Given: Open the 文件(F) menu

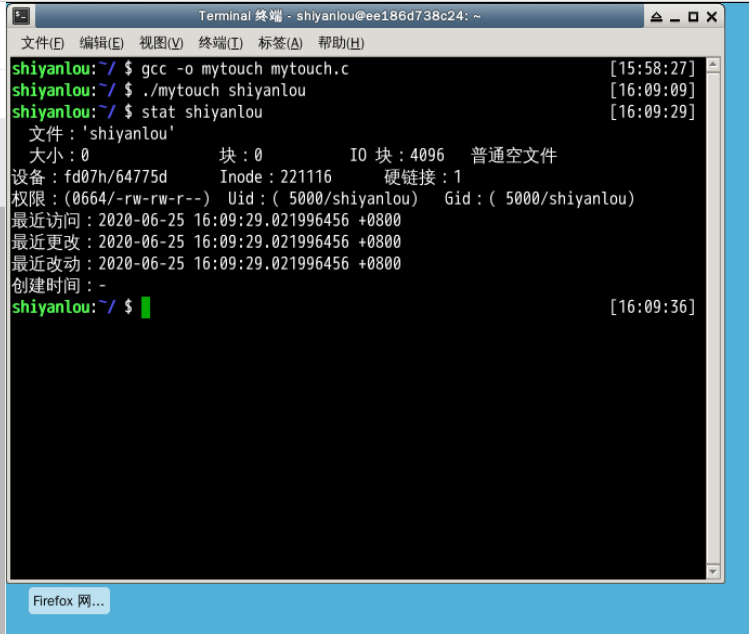Looking at the screenshot, I should tap(42, 43).
